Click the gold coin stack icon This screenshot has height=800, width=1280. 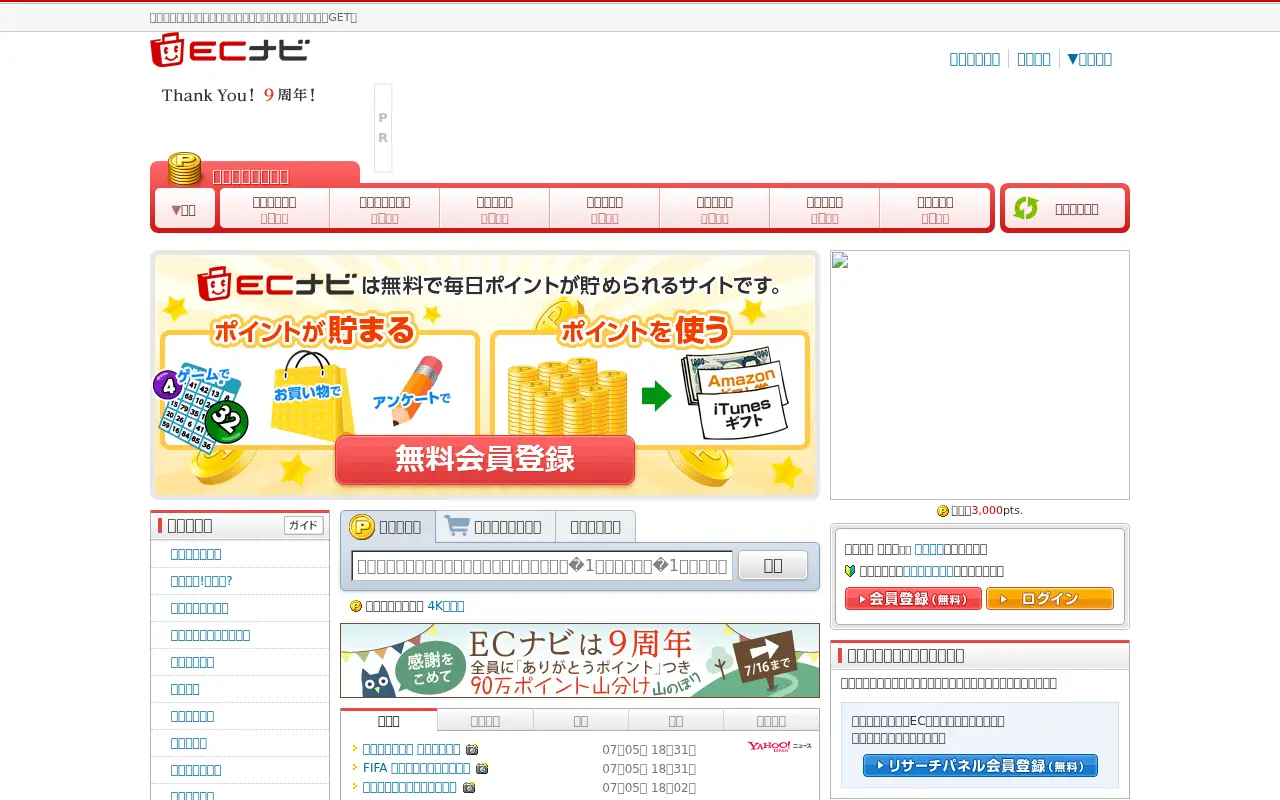pyautogui.click(x=184, y=169)
